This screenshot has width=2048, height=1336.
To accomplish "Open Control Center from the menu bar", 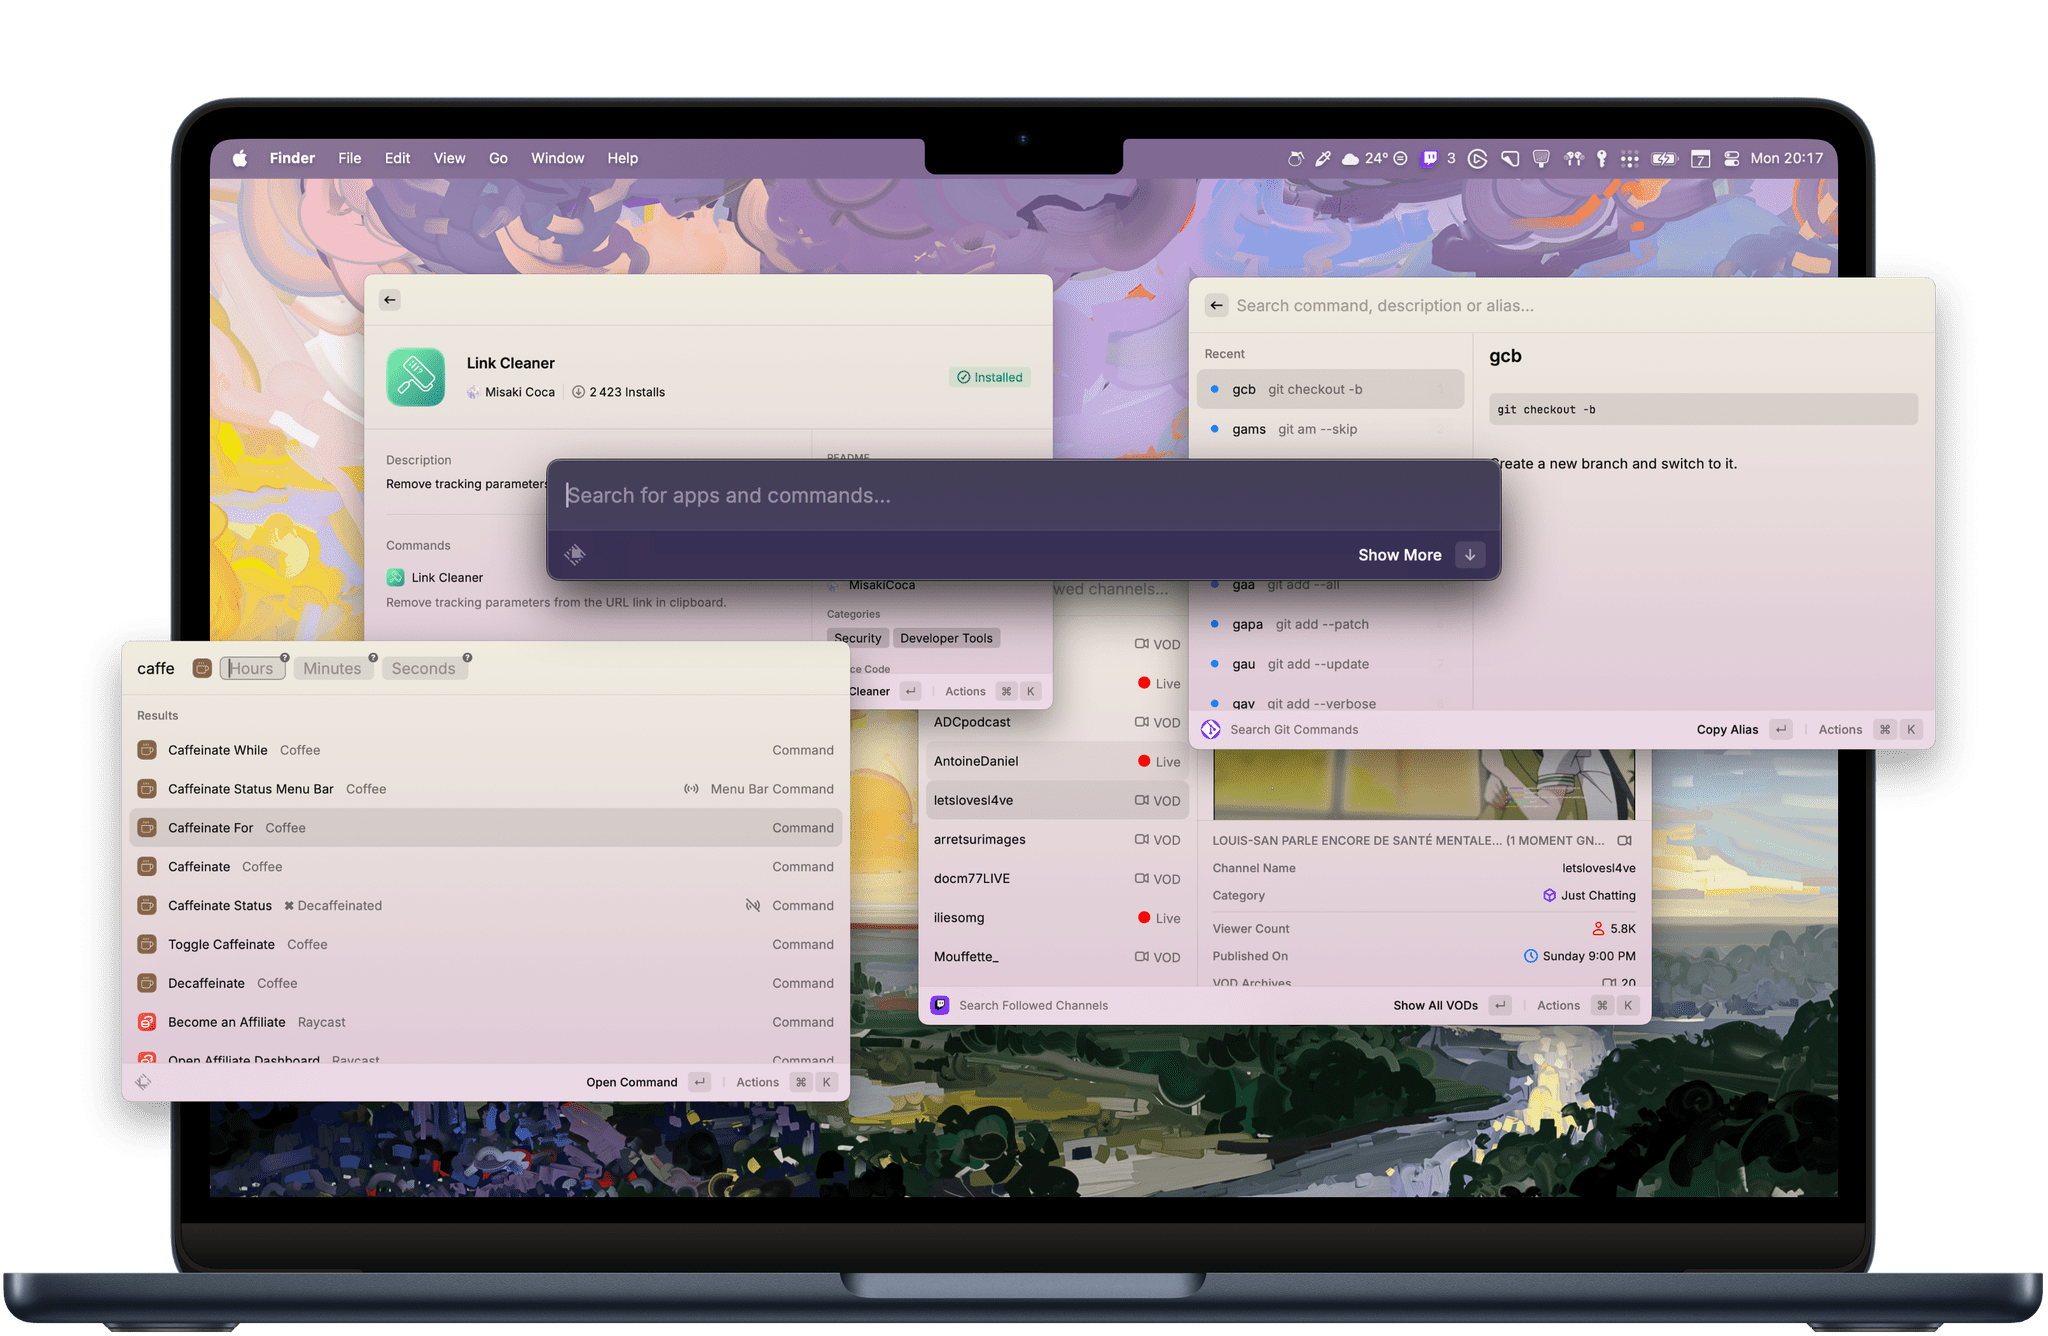I will click(1732, 158).
